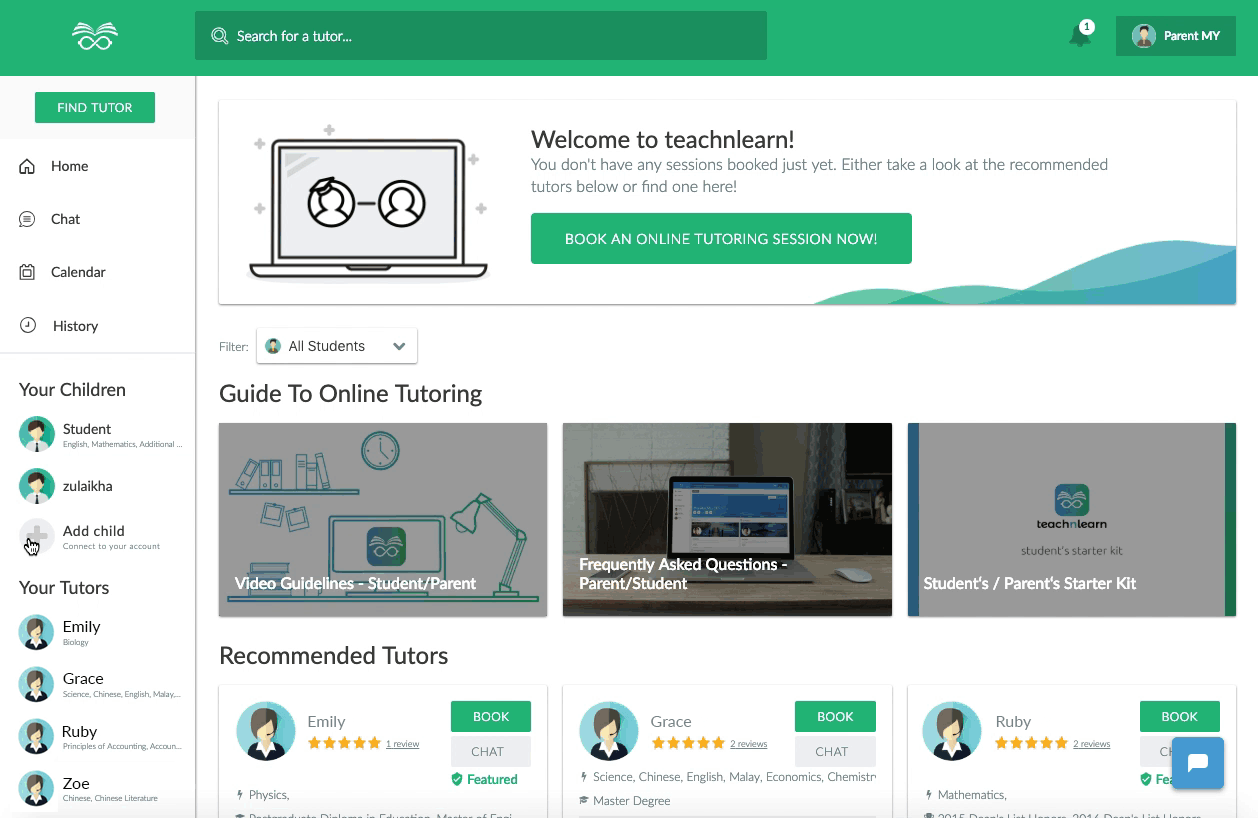Select Chat in the sidebar
Image resolution: width=1258 pixels, height=818 pixels.
pos(65,219)
